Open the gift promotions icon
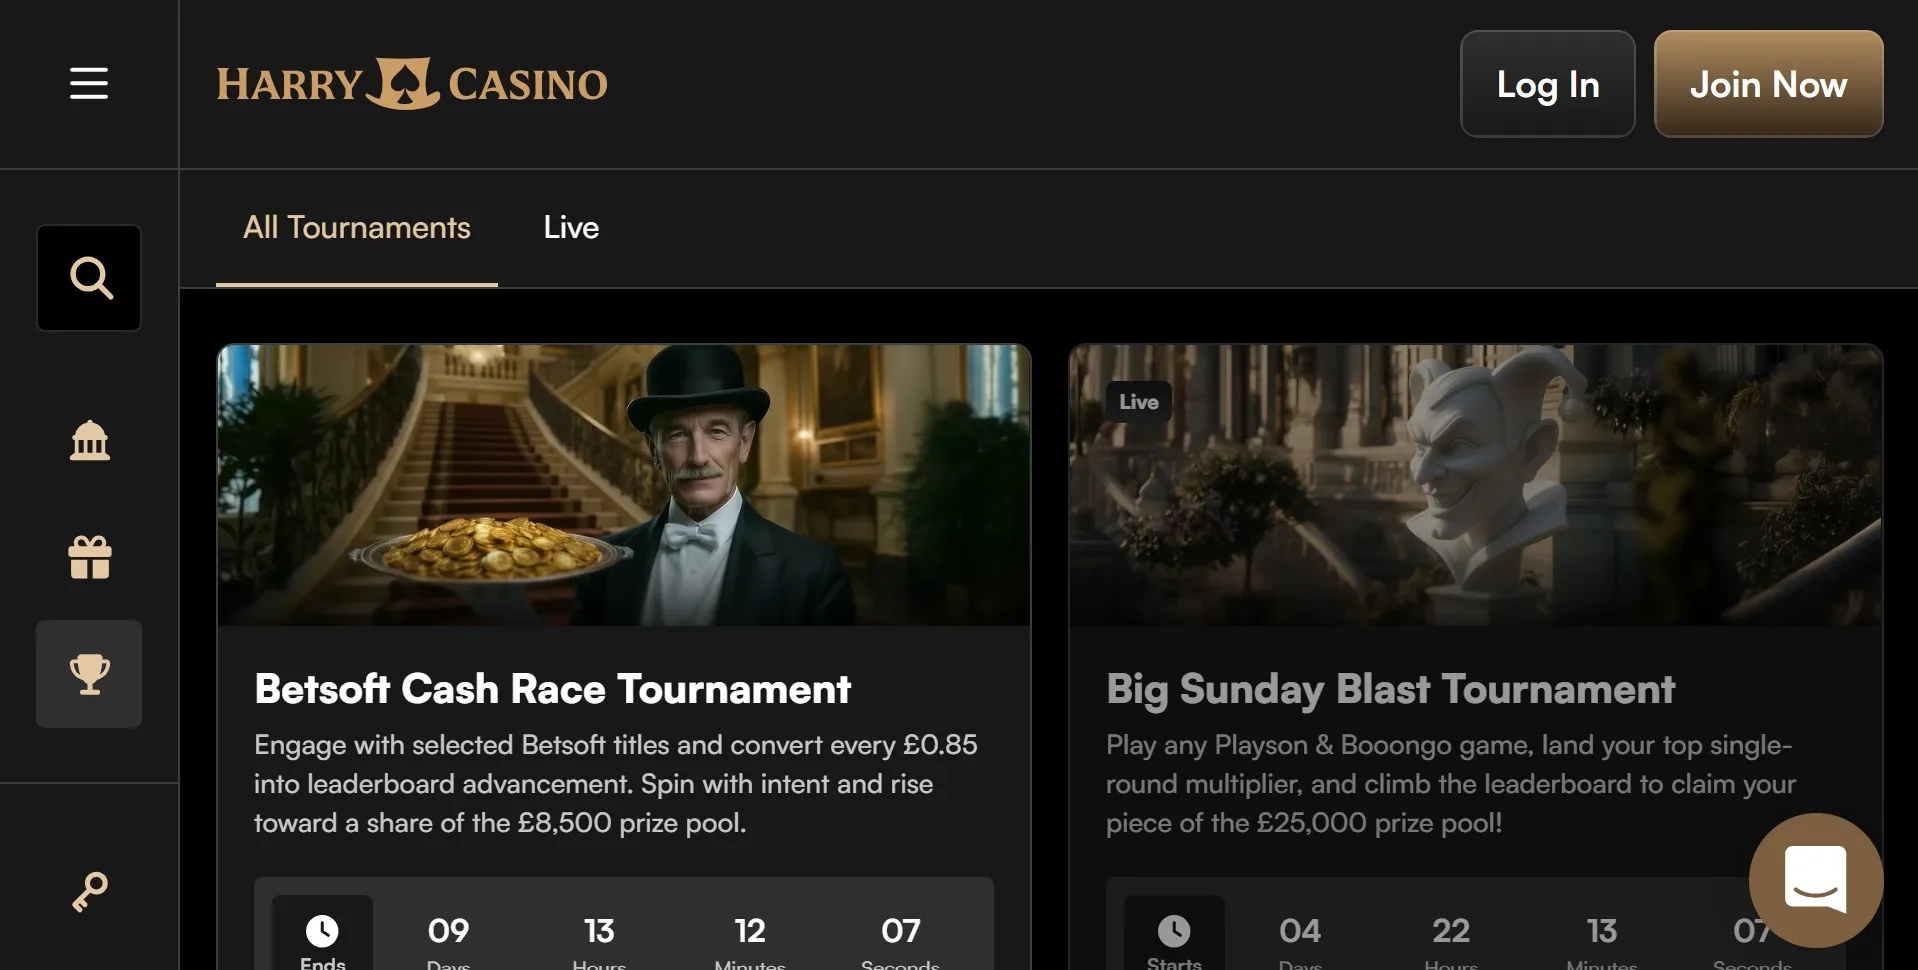The width and height of the screenshot is (1918, 970). (x=90, y=557)
